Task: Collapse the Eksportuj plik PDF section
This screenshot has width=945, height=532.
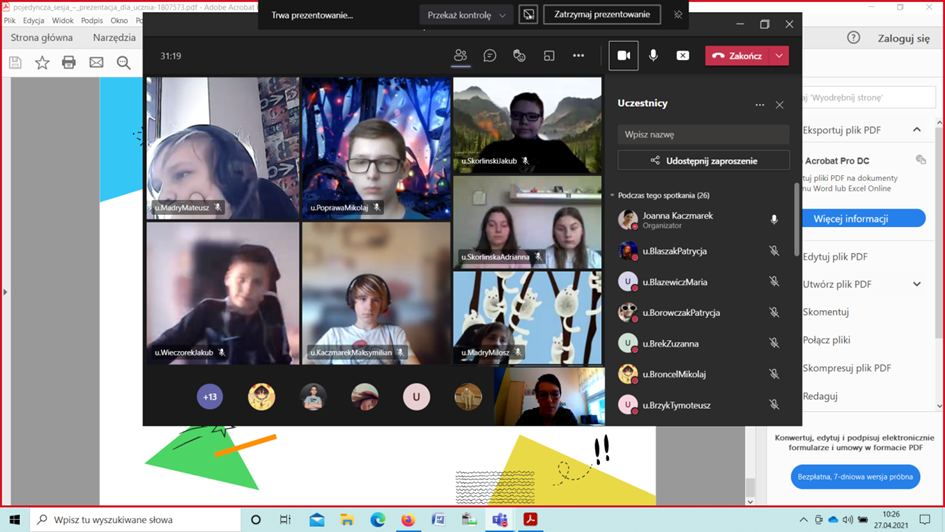Action: pos(917,130)
